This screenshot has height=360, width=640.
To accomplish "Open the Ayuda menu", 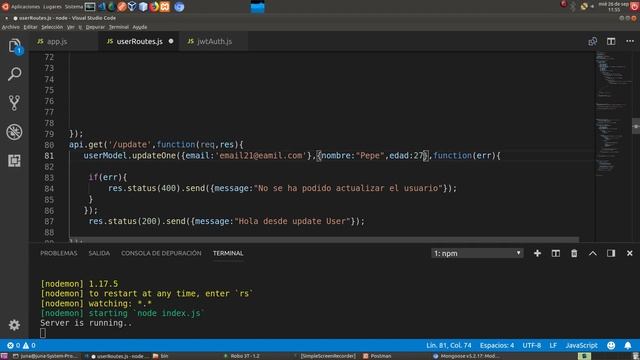I will pyautogui.click(x=140, y=27).
